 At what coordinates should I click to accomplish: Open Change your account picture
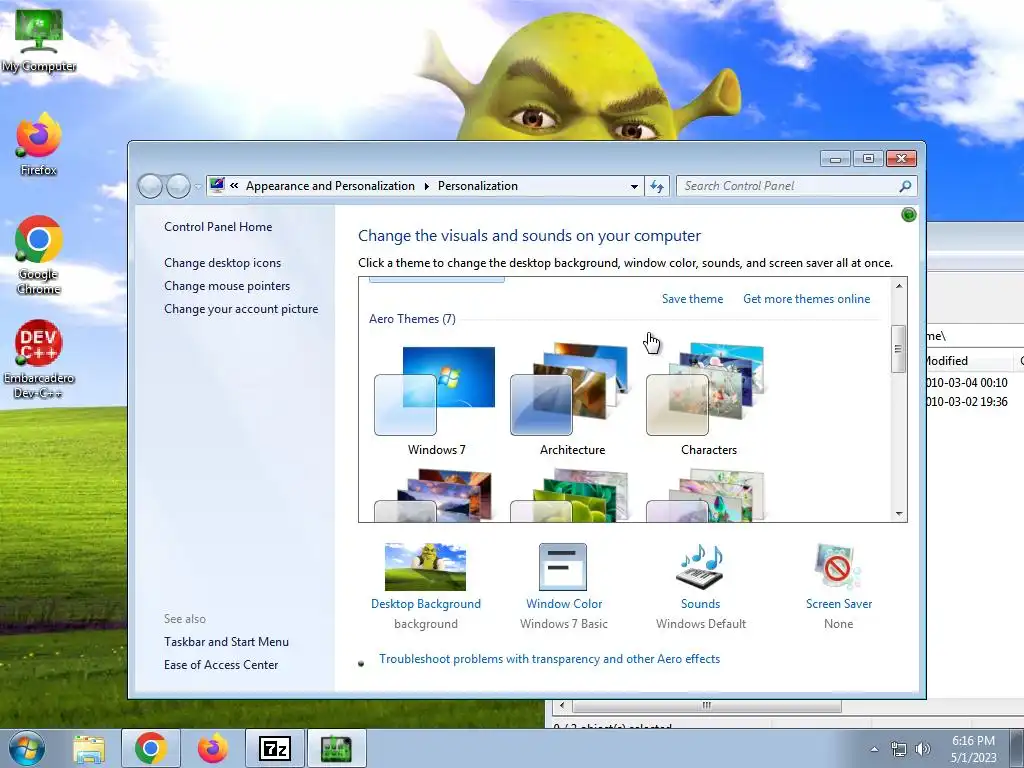pyautogui.click(x=241, y=309)
